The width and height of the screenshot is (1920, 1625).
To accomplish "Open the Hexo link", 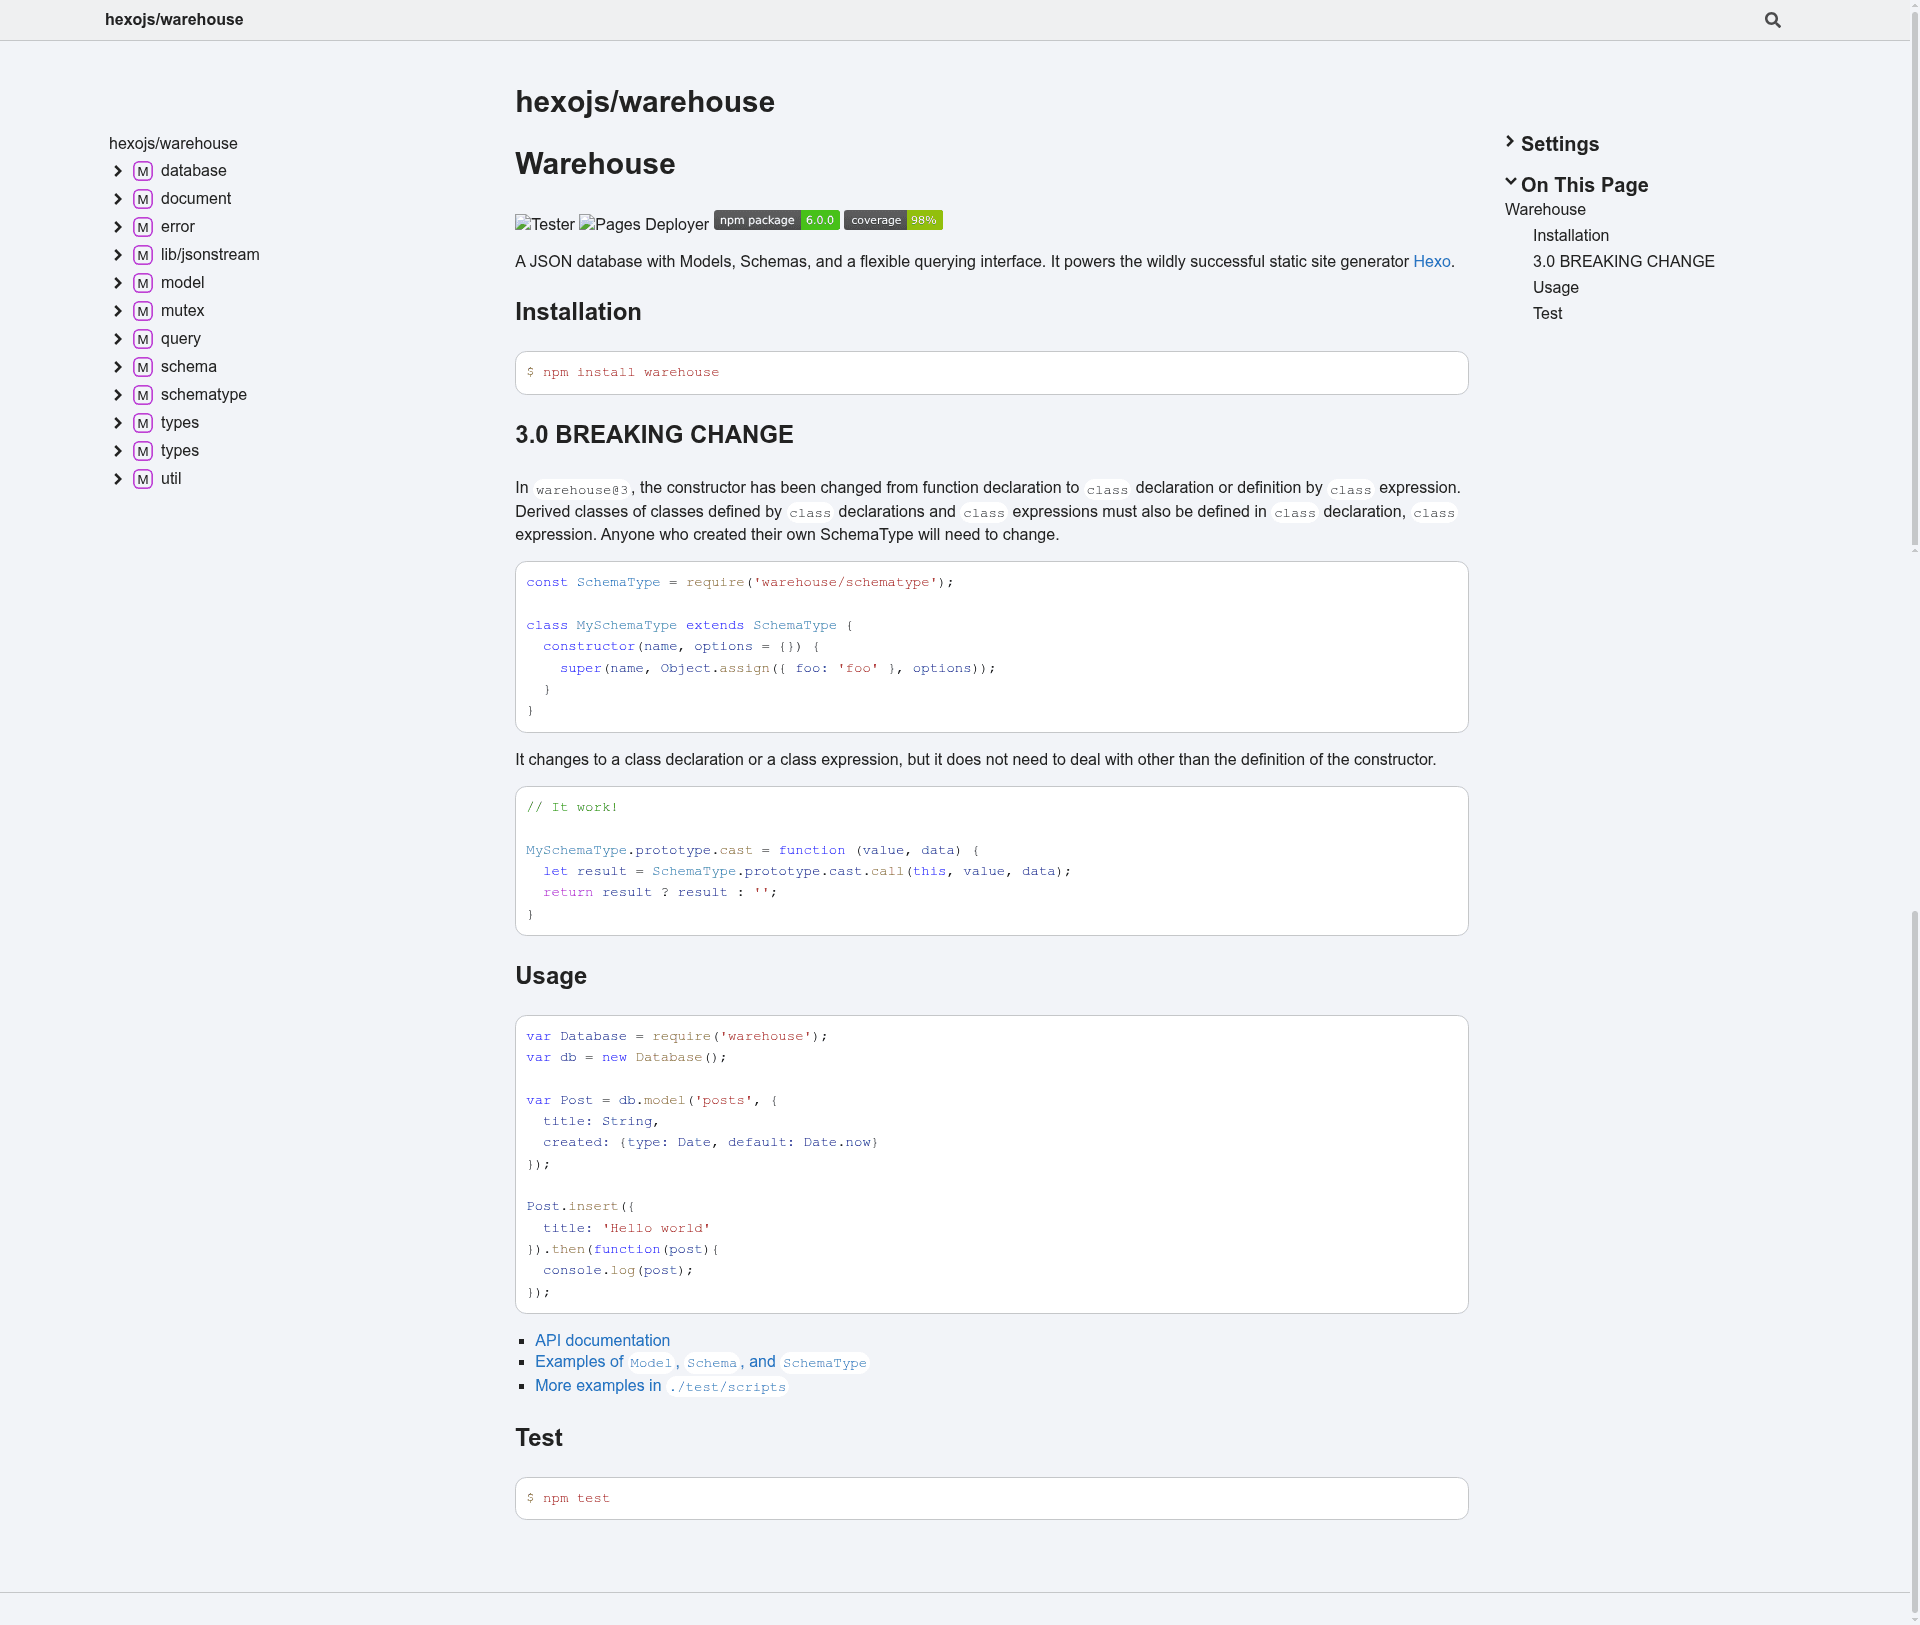I will tap(1432, 262).
